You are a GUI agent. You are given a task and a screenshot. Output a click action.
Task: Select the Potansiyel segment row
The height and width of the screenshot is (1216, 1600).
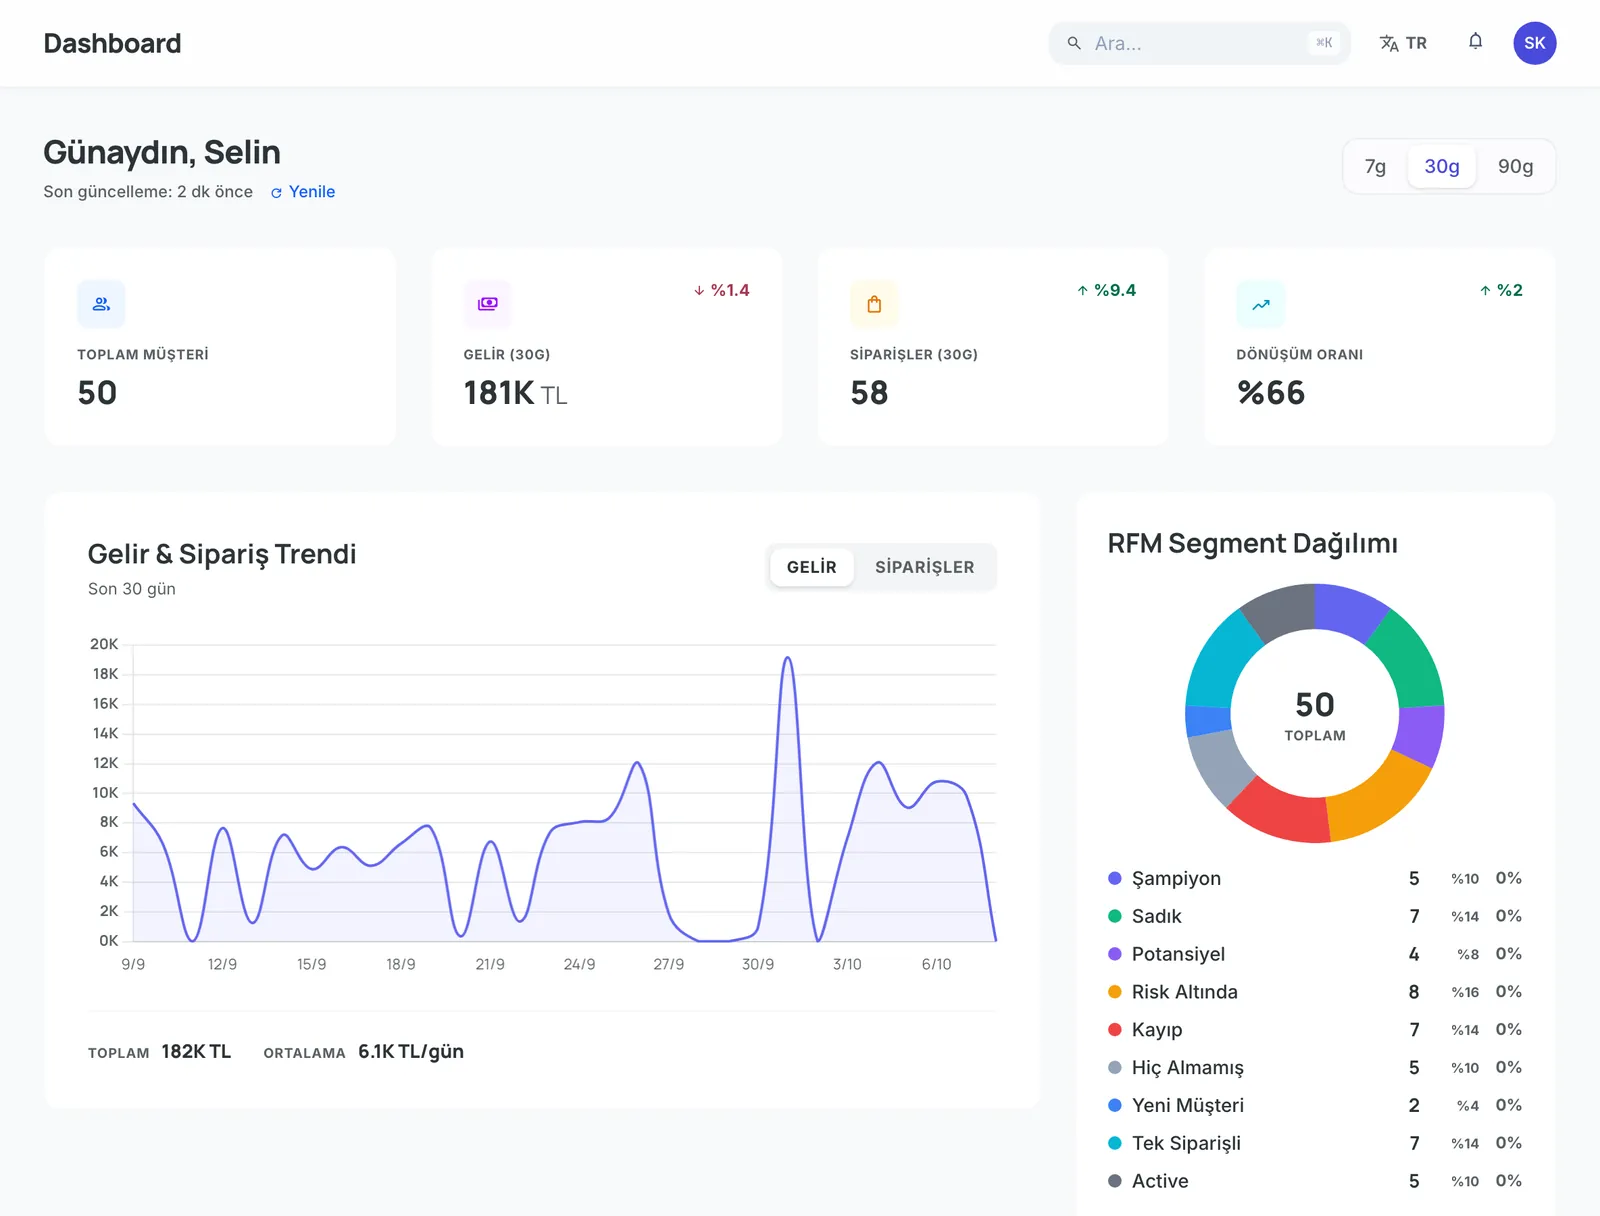(x=1315, y=954)
